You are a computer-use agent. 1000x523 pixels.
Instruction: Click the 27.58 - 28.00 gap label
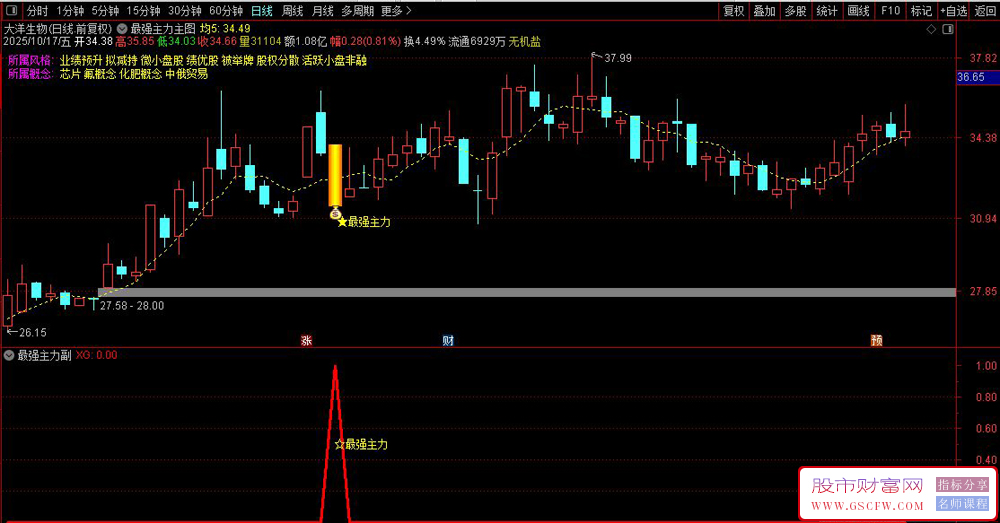(x=132, y=306)
